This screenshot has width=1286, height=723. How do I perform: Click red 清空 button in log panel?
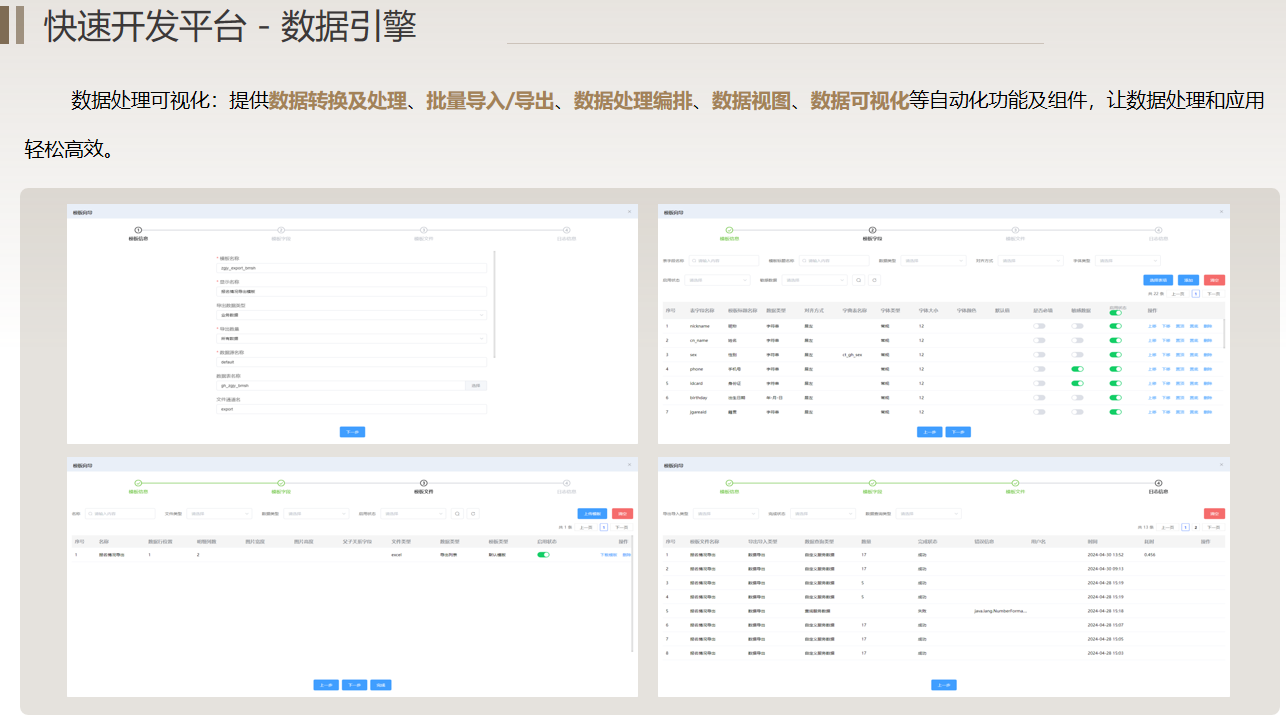coord(1214,513)
